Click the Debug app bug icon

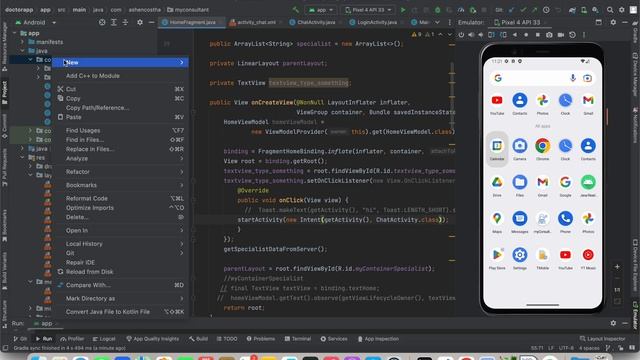pyautogui.click(x=438, y=10)
